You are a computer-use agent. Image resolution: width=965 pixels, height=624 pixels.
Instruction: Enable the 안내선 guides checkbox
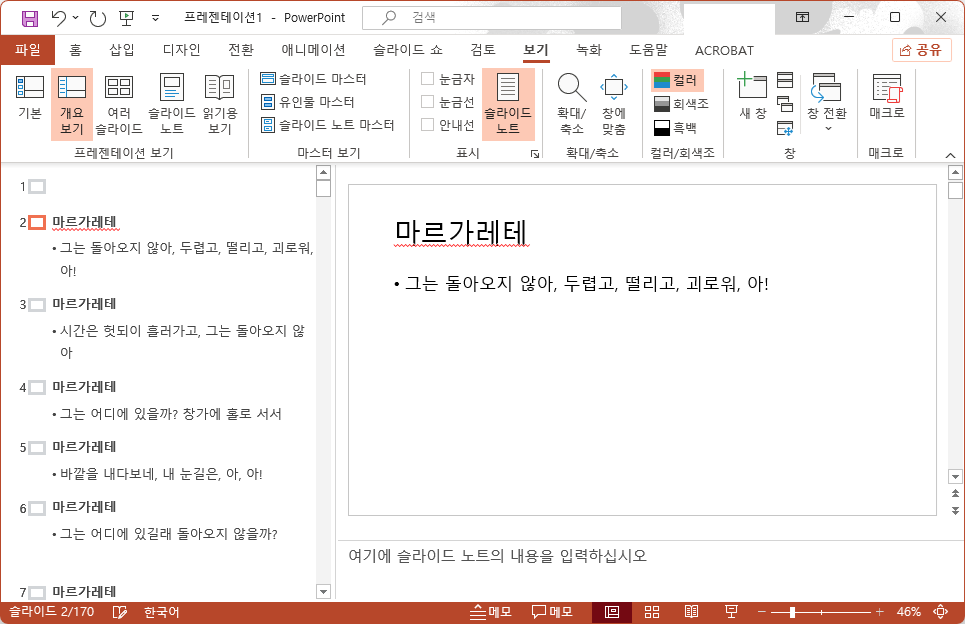(428, 124)
